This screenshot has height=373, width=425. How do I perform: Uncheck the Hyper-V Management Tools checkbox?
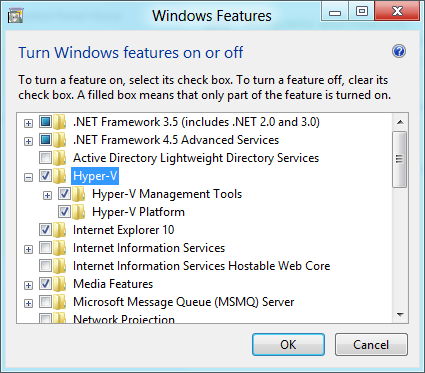(64, 194)
